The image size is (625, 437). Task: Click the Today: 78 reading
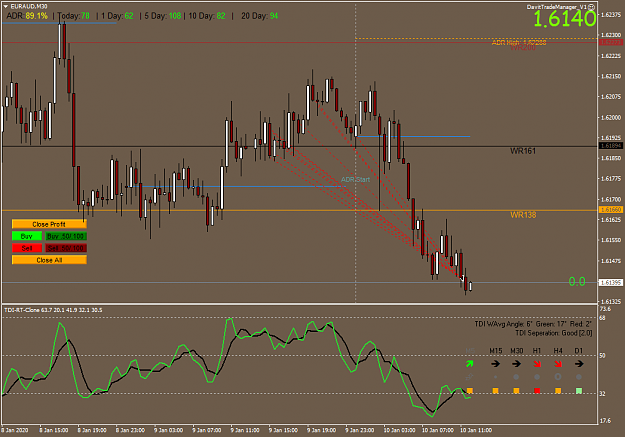pyautogui.click(x=74, y=16)
